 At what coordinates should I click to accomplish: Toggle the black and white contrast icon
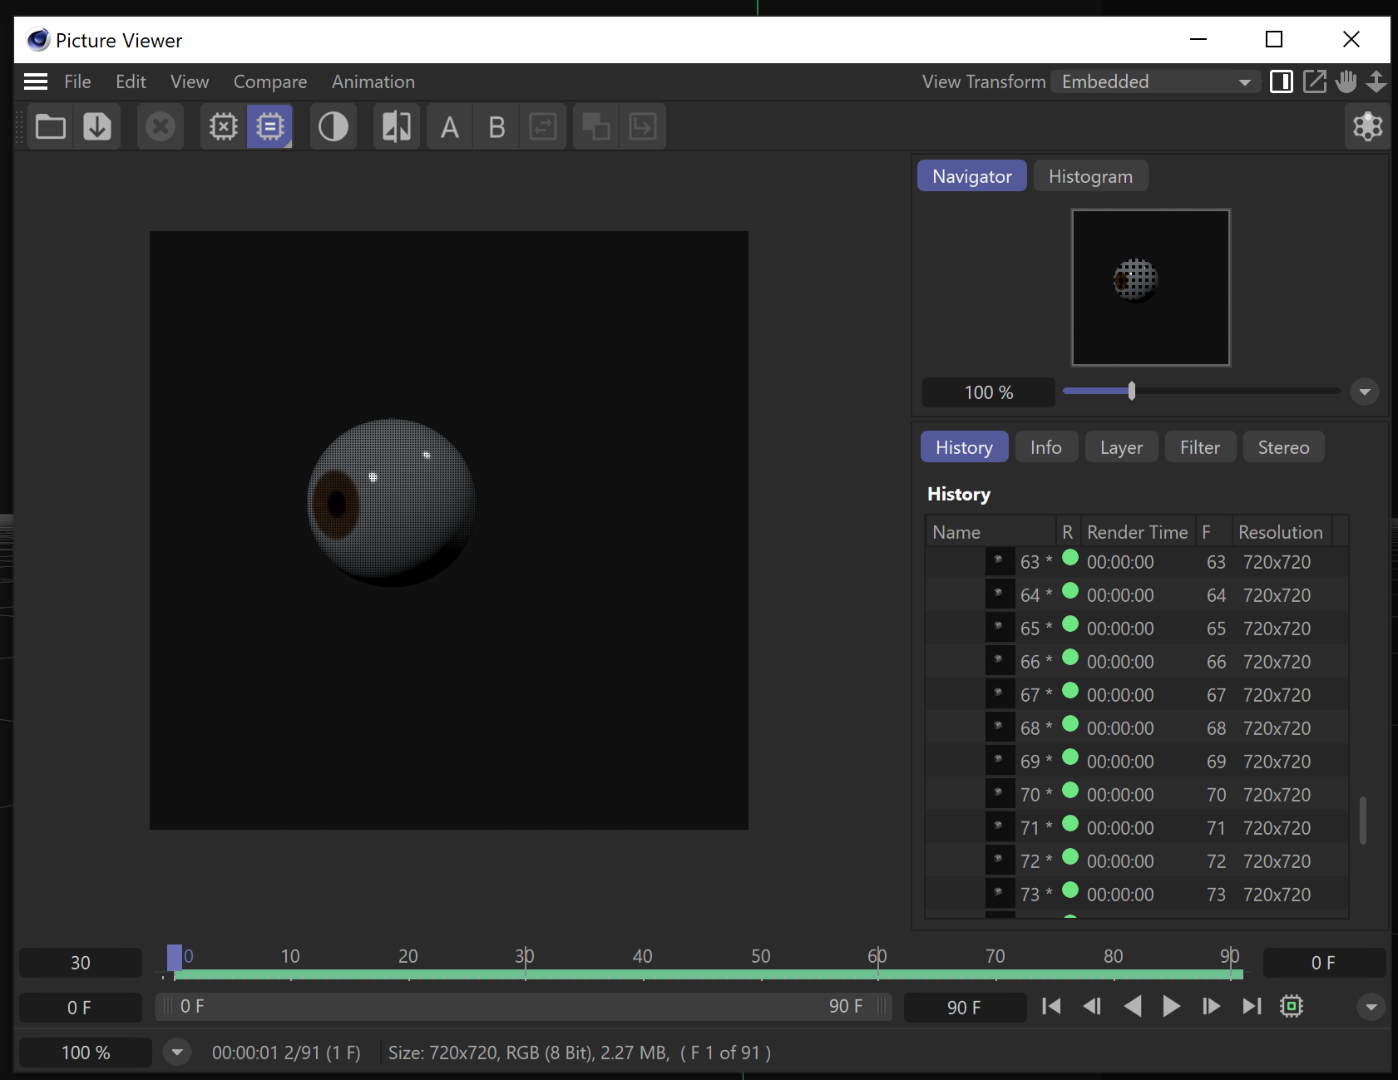click(333, 126)
